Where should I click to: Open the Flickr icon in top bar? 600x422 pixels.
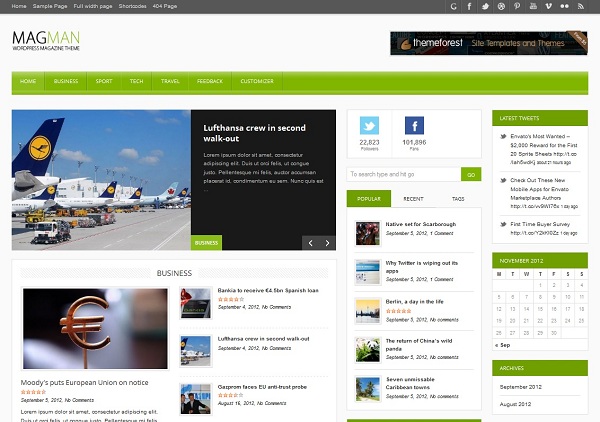click(x=564, y=7)
